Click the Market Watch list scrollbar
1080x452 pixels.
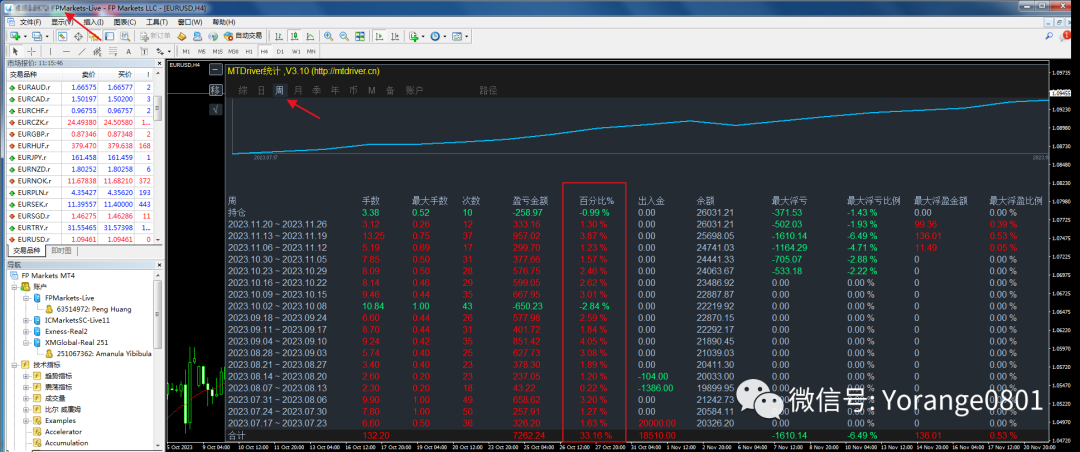click(x=158, y=108)
